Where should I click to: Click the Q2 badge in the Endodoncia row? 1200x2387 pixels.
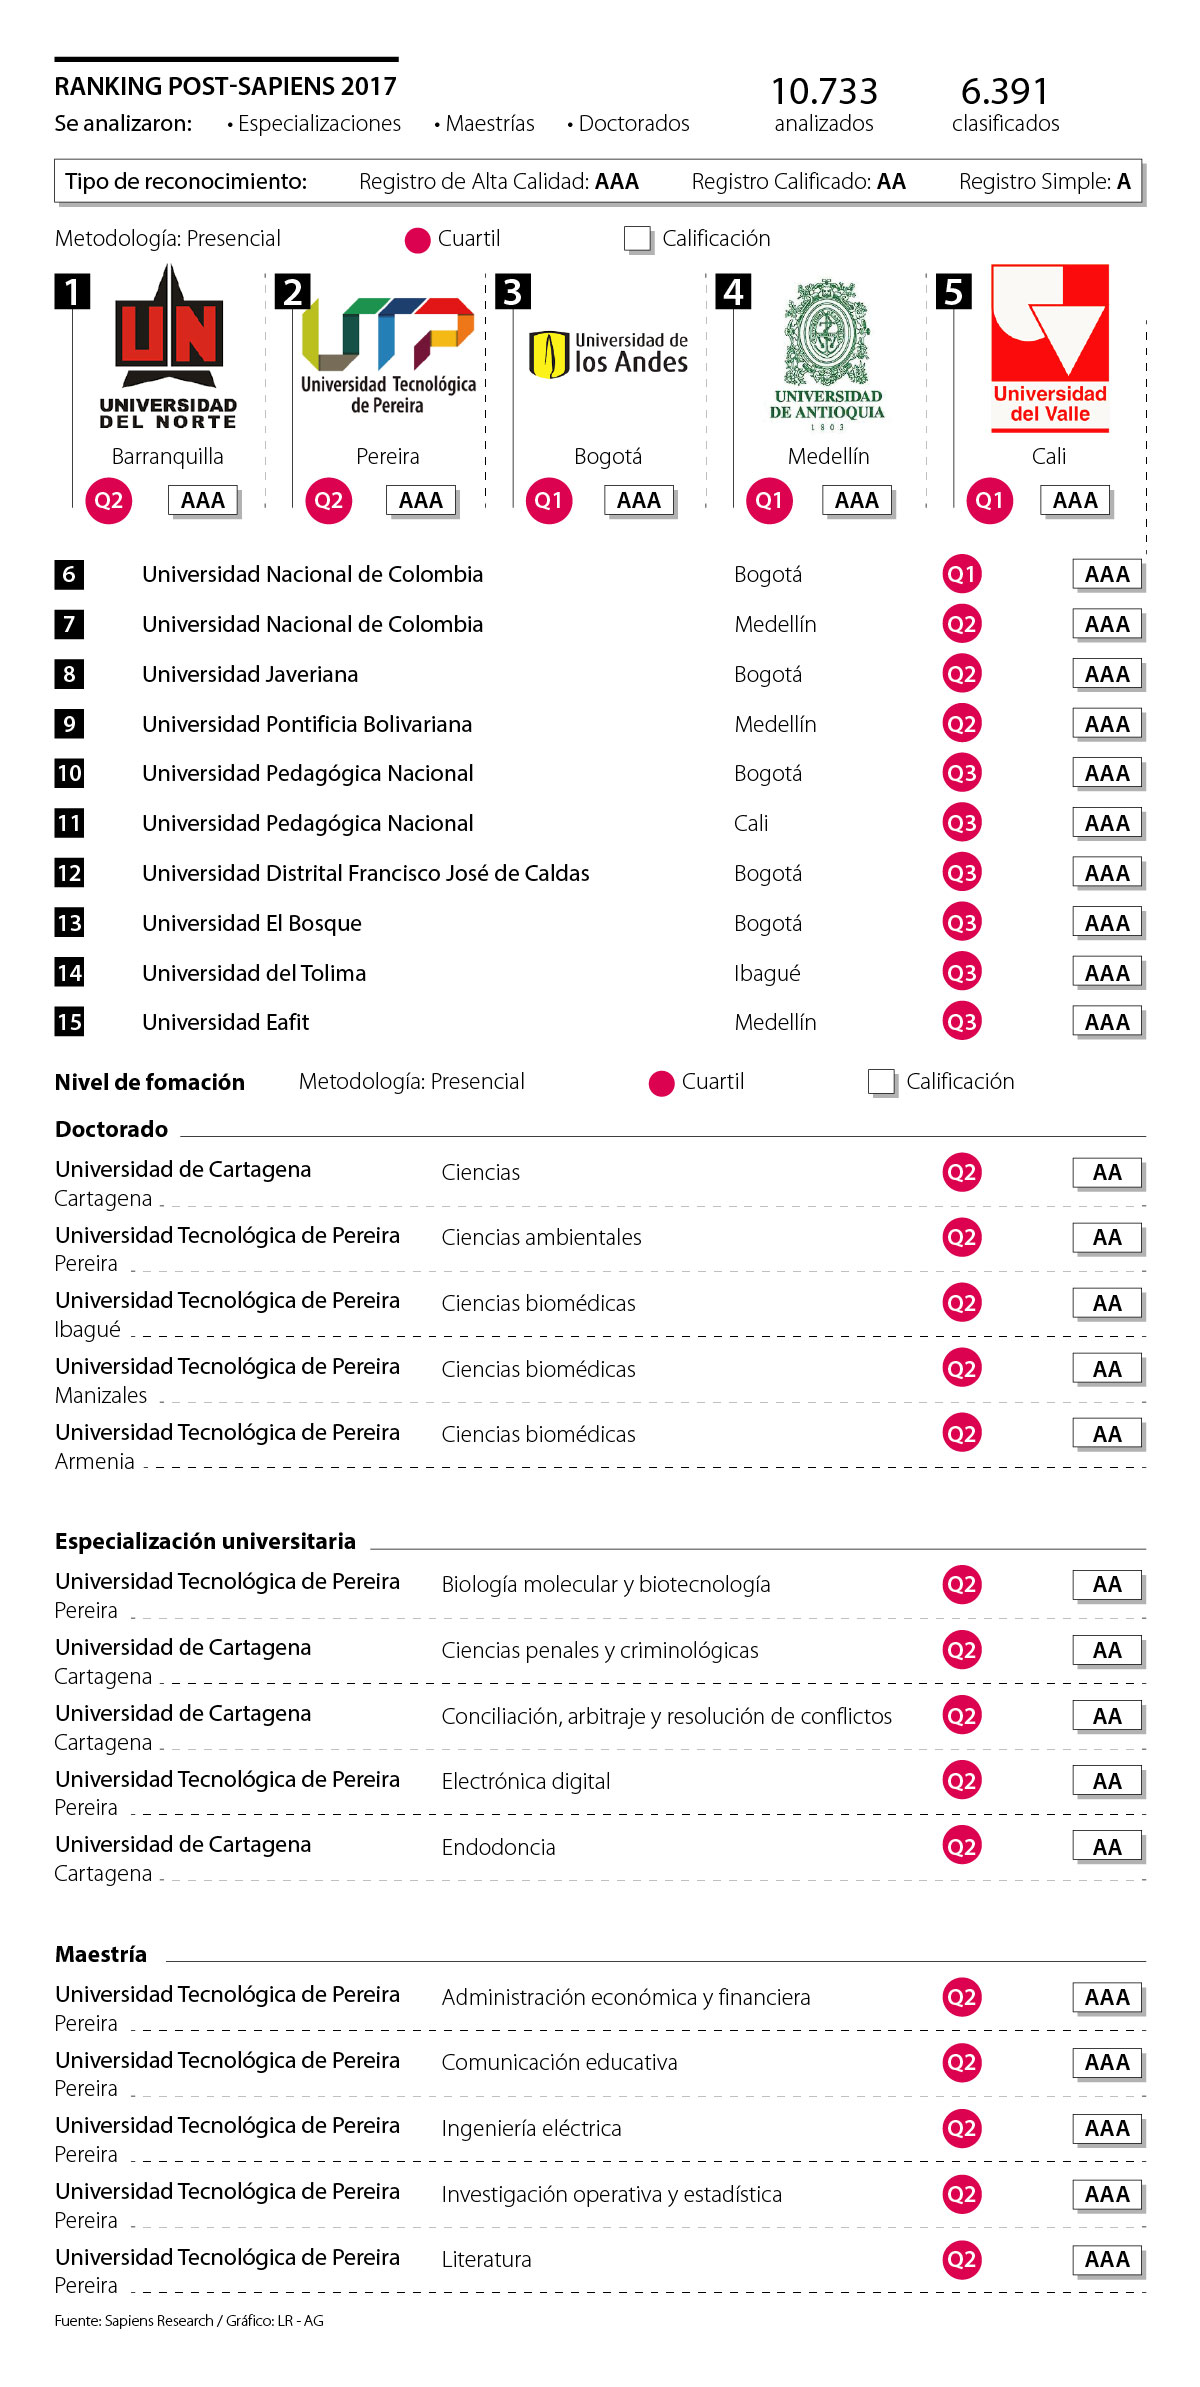click(x=961, y=1847)
